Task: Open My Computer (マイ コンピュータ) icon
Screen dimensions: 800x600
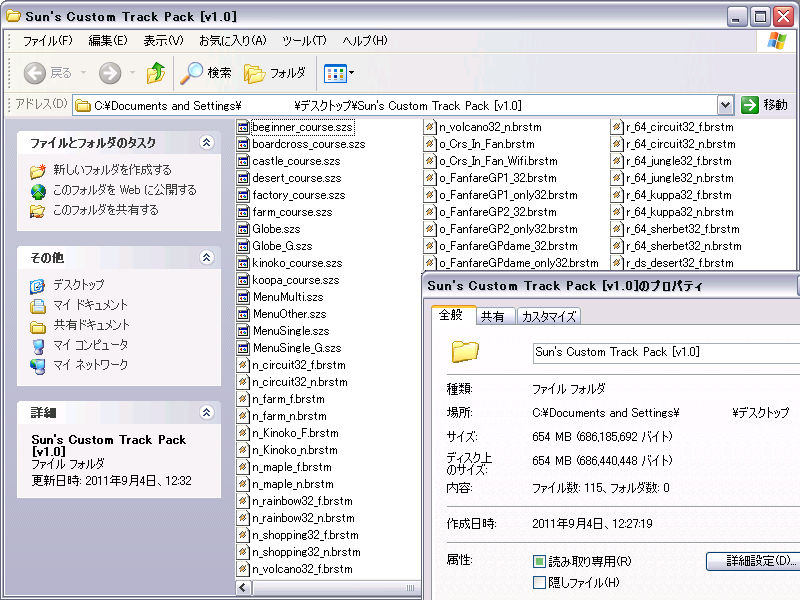Action: (x=38, y=346)
